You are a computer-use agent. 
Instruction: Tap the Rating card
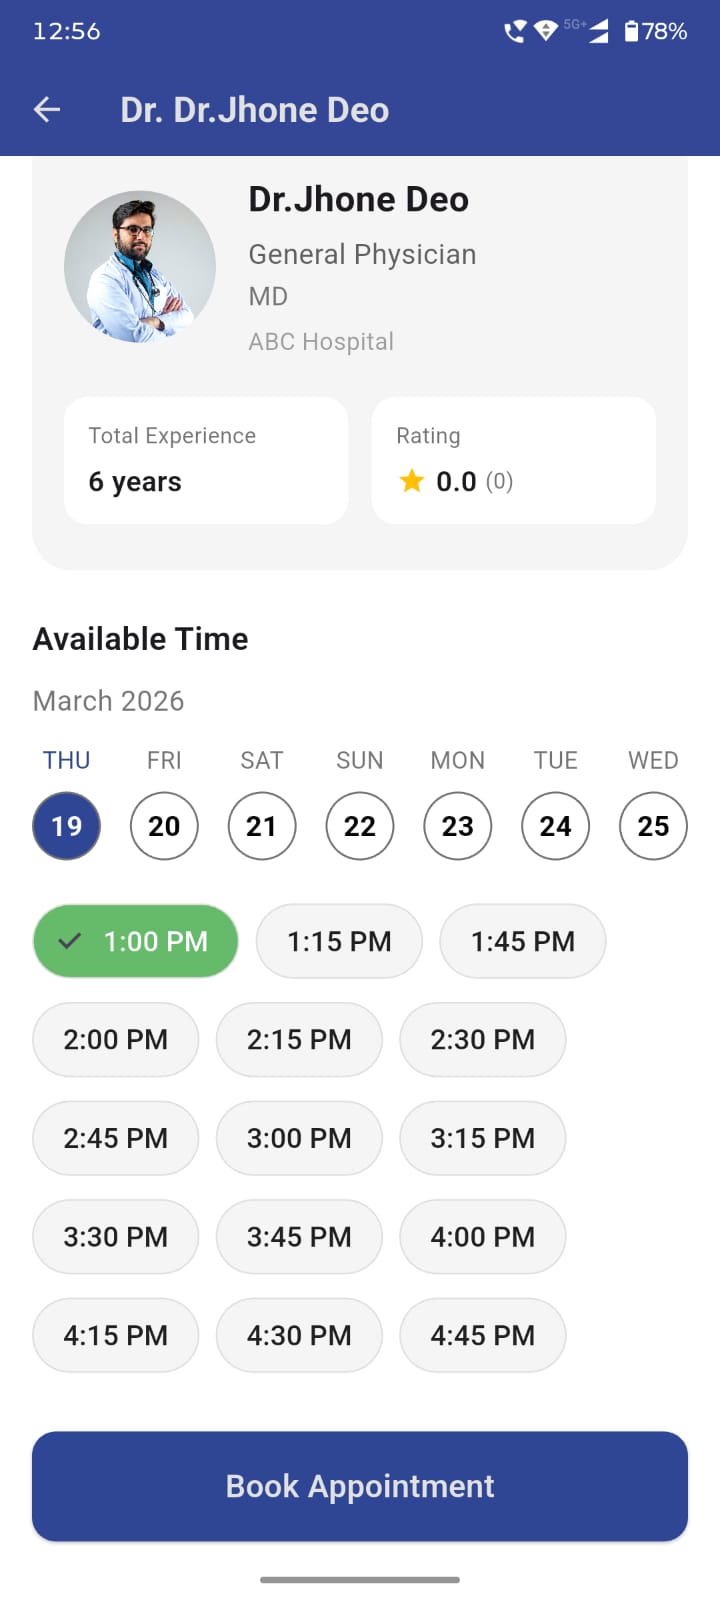[x=514, y=460]
